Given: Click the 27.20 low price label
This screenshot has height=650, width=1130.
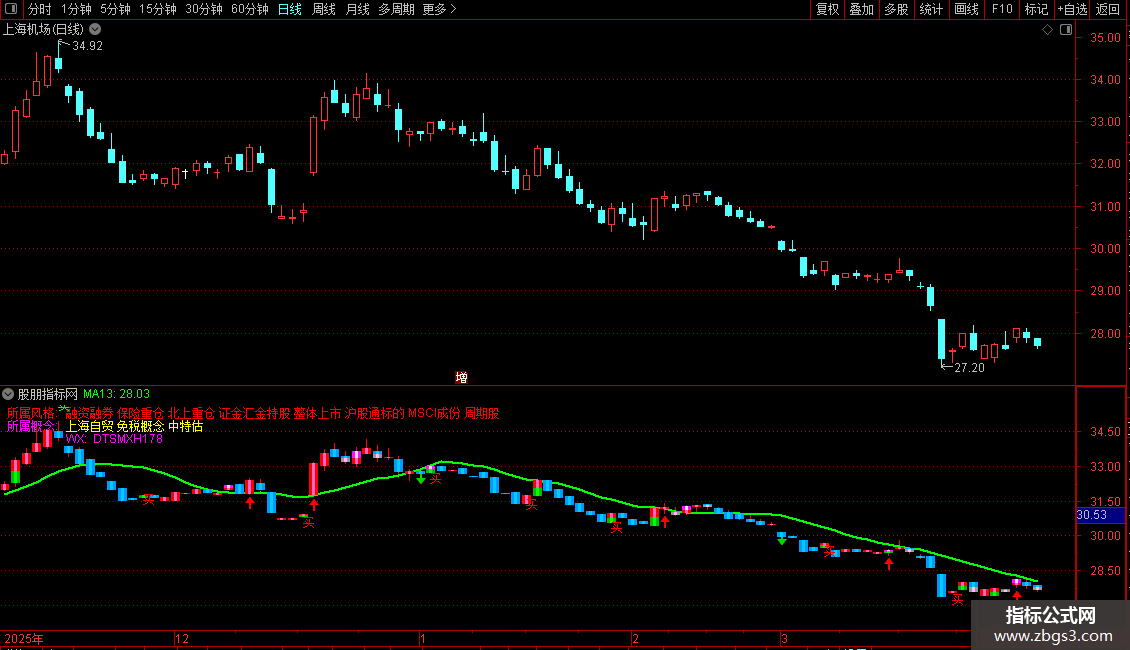Looking at the screenshot, I should pos(969,368).
